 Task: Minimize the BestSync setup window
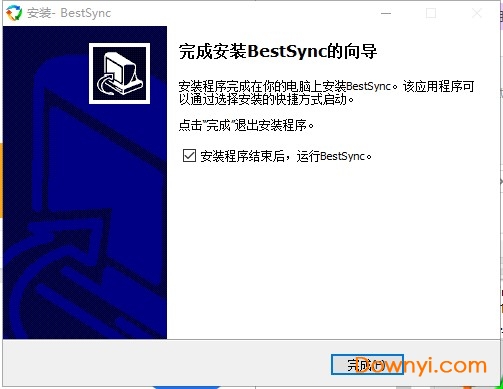386,13
